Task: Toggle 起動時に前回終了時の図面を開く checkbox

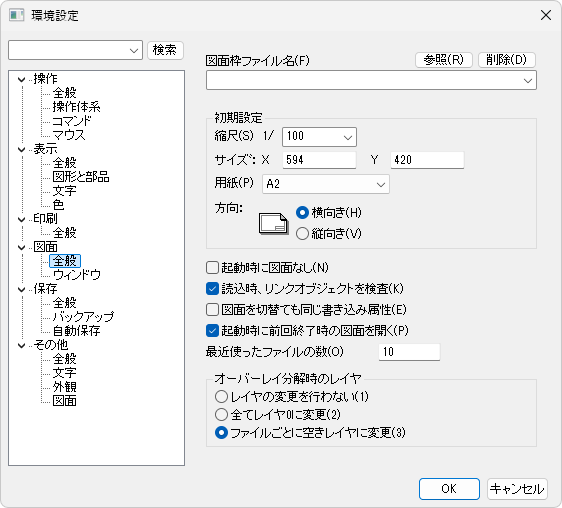Action: (212, 330)
